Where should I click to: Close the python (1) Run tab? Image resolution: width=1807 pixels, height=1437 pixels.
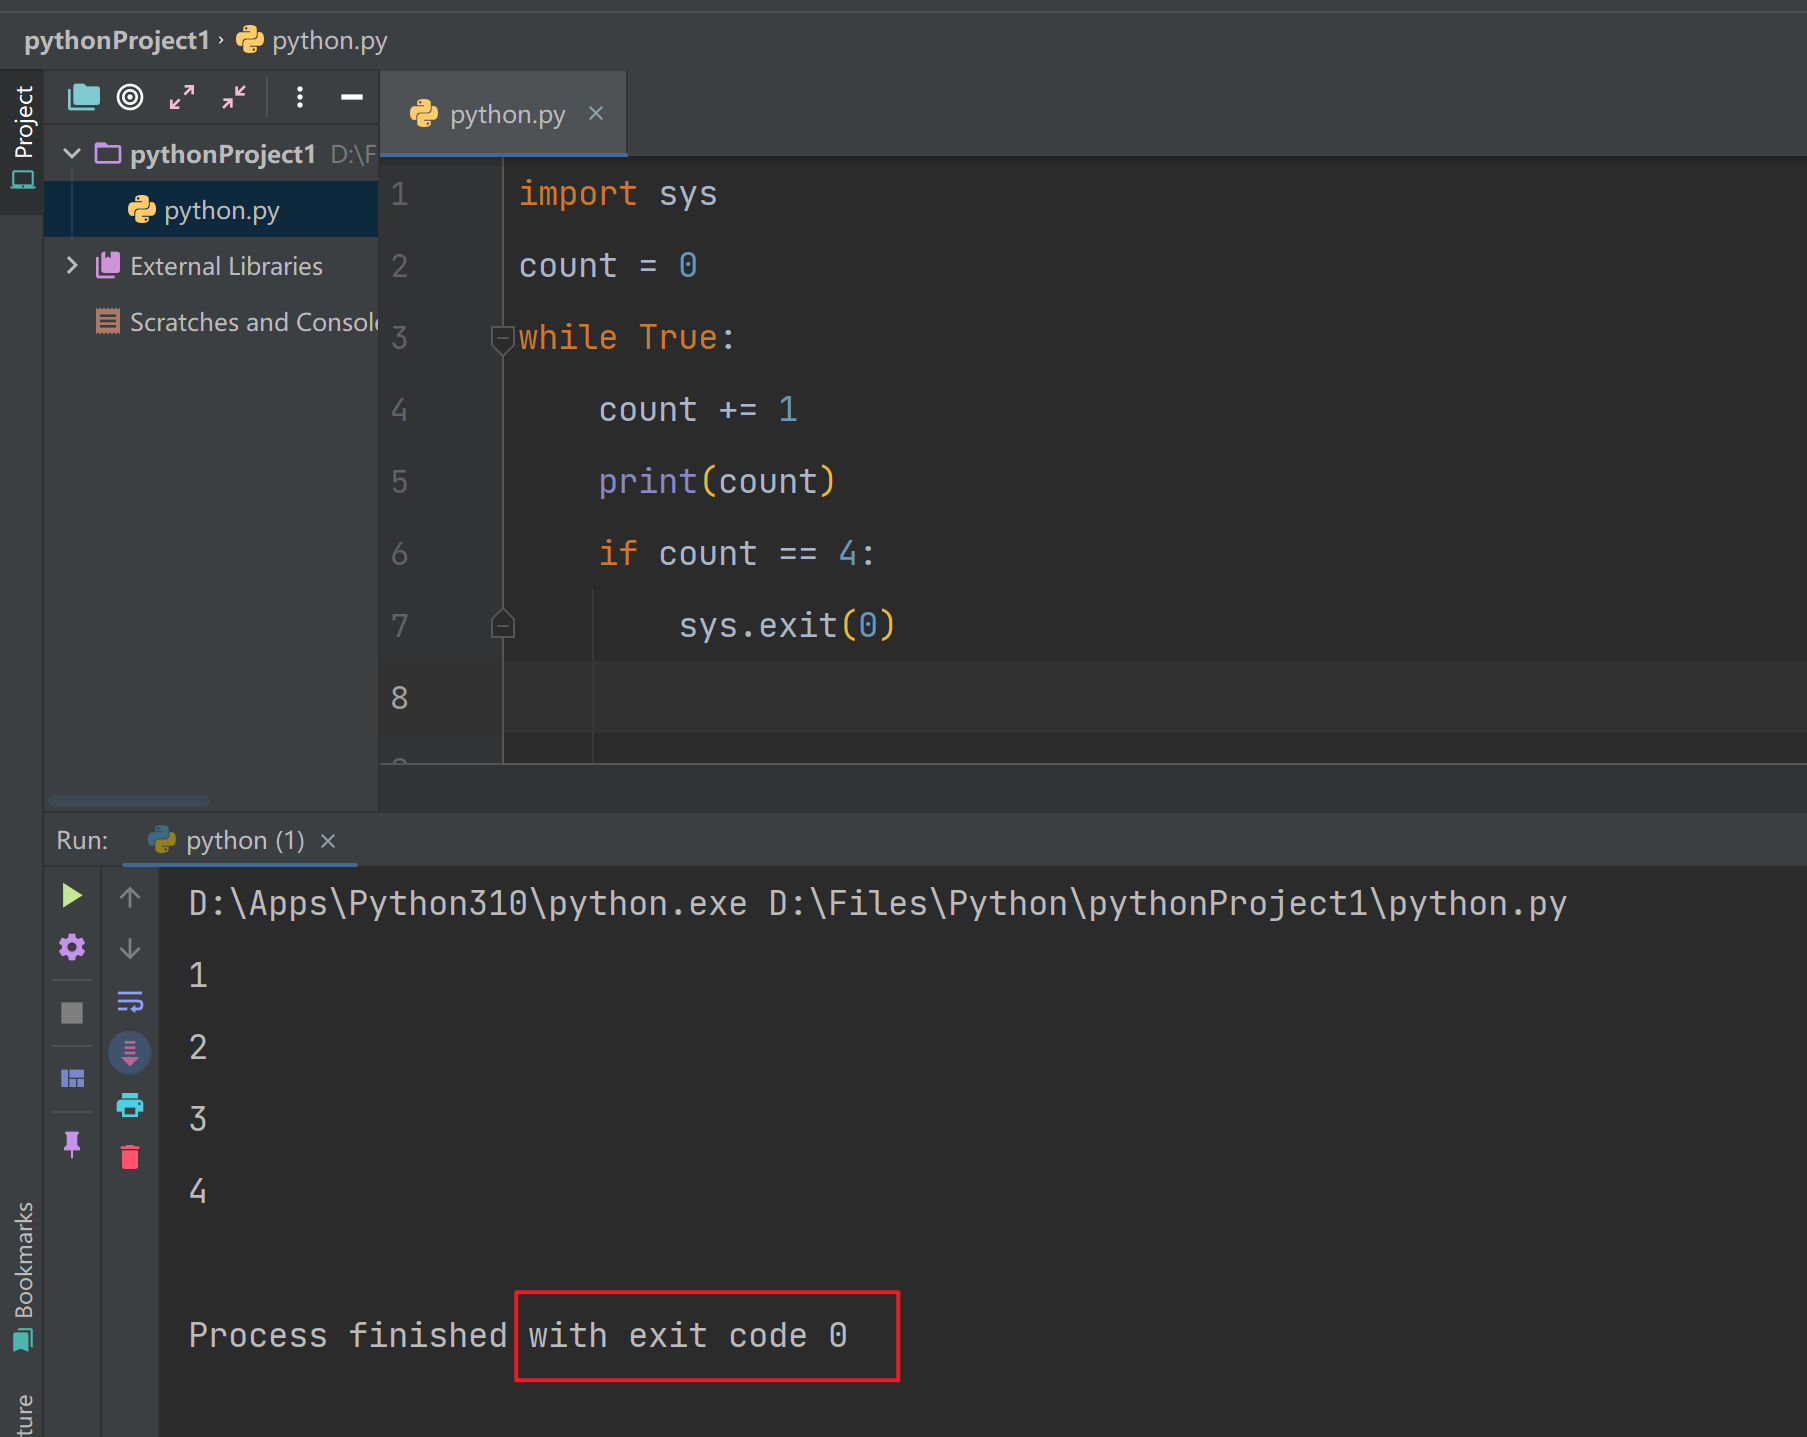(328, 841)
